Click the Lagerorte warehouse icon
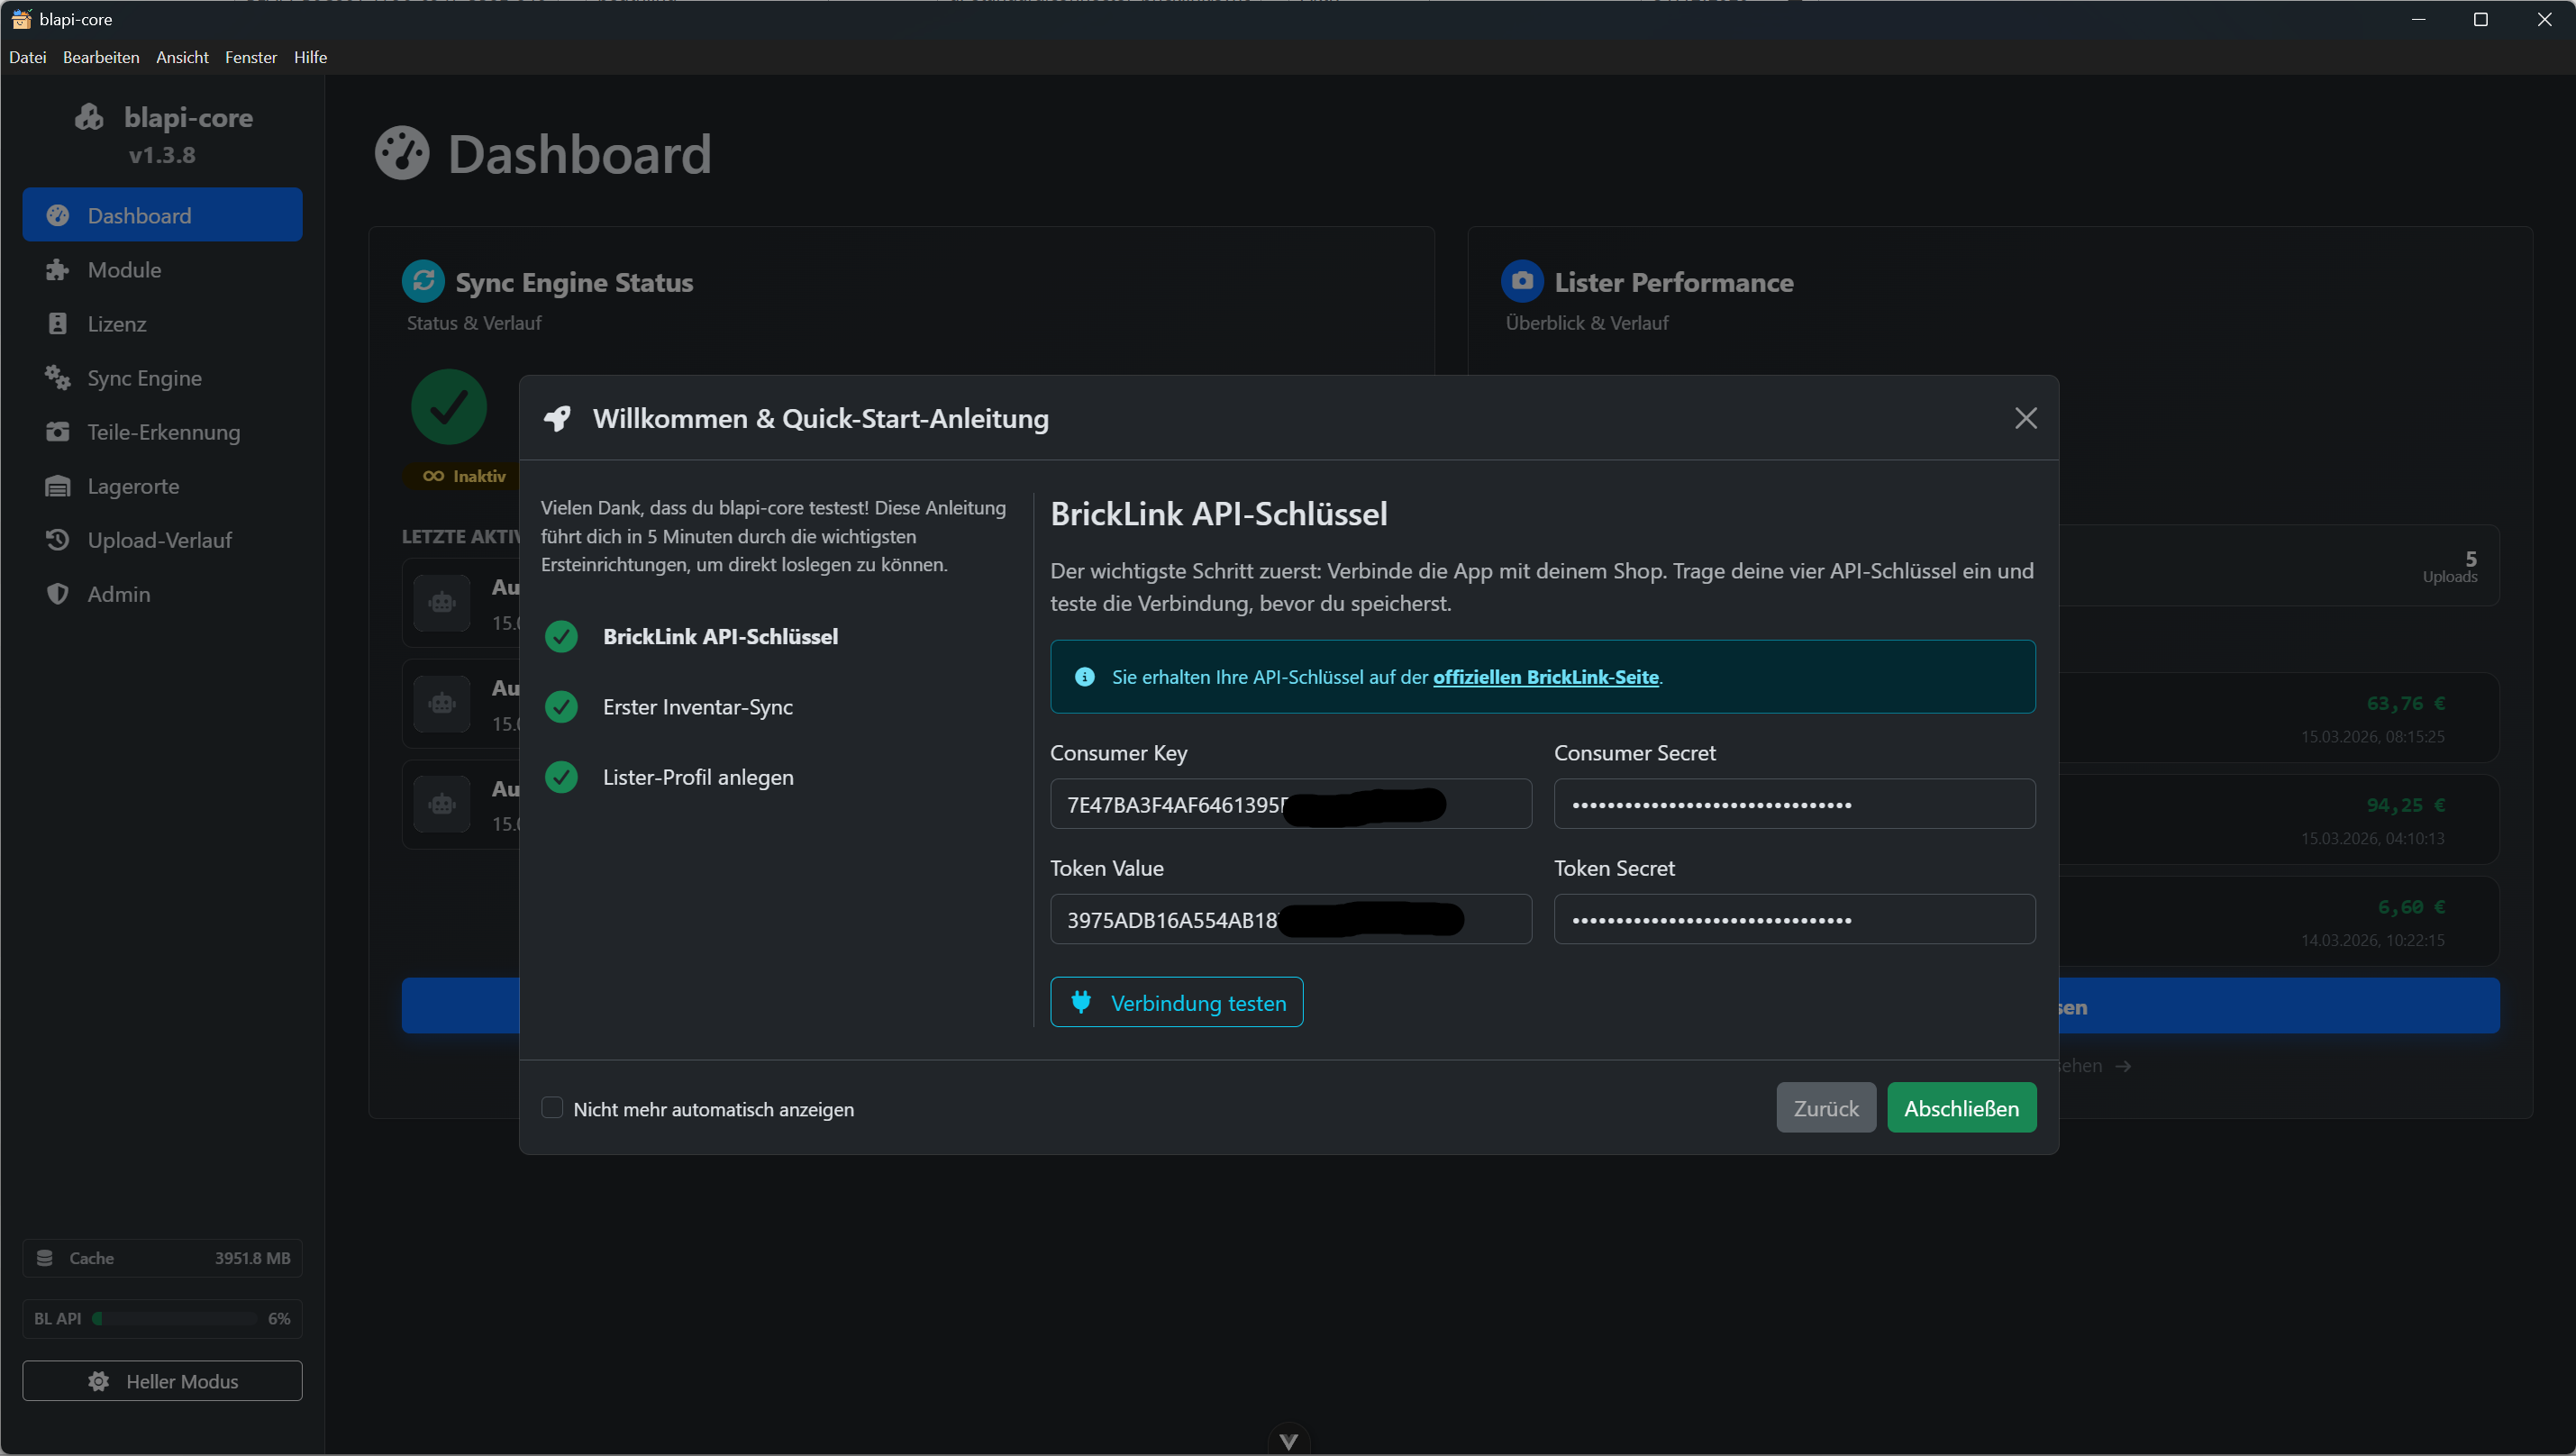Image resolution: width=2576 pixels, height=1456 pixels. (x=57, y=486)
